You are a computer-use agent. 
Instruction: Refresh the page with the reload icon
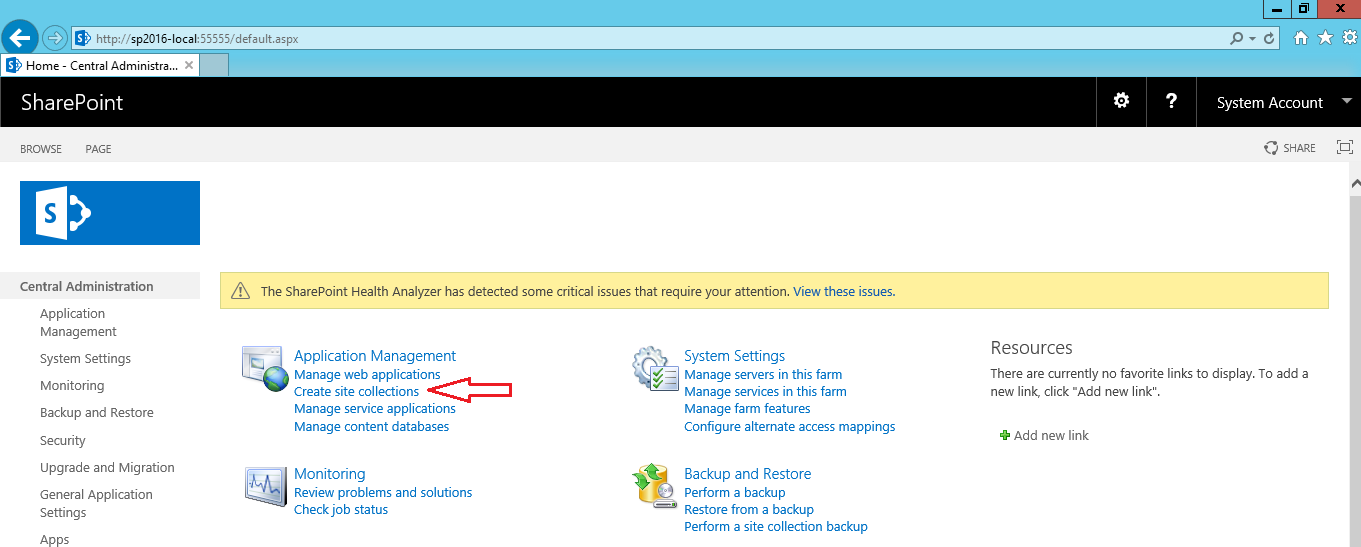[x=1270, y=39]
